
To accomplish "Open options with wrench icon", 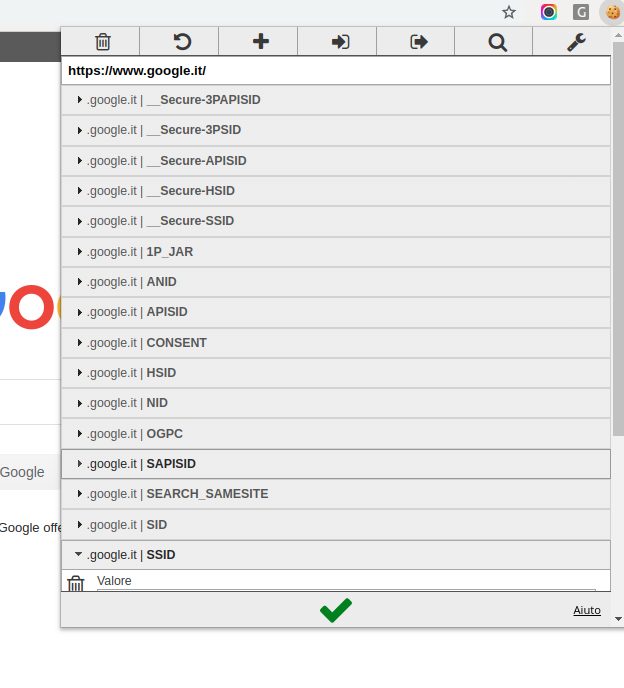I will (x=576, y=42).
